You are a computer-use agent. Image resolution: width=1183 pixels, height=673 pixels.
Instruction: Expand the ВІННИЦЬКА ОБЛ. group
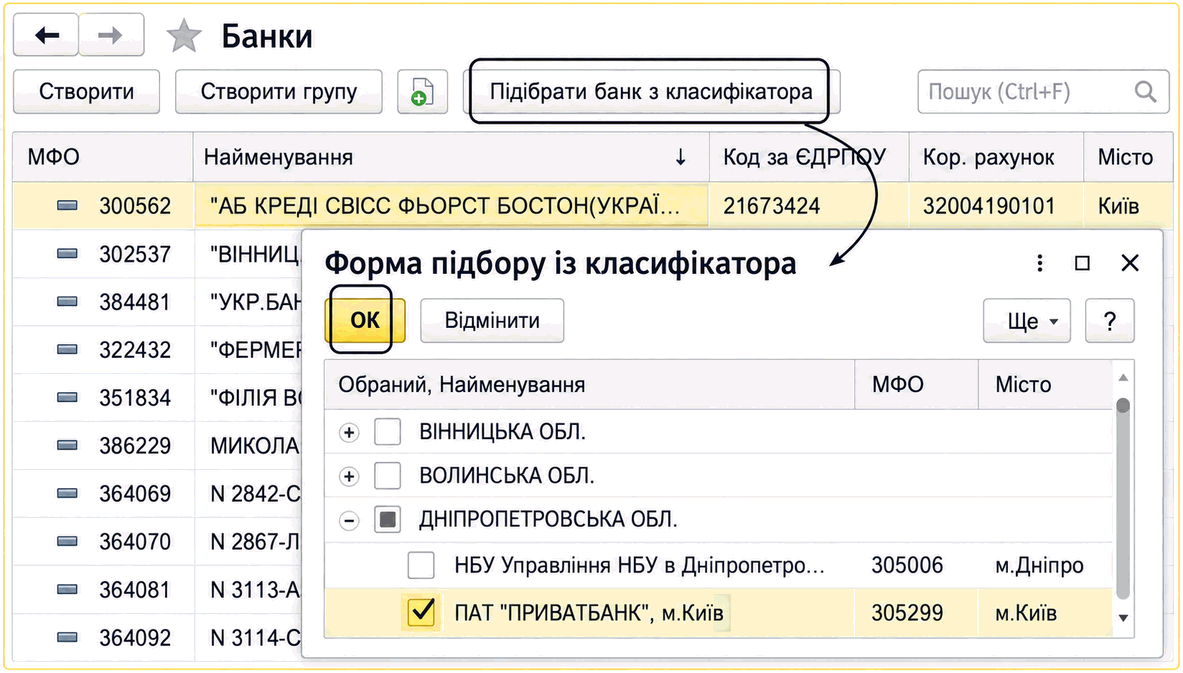tap(349, 433)
